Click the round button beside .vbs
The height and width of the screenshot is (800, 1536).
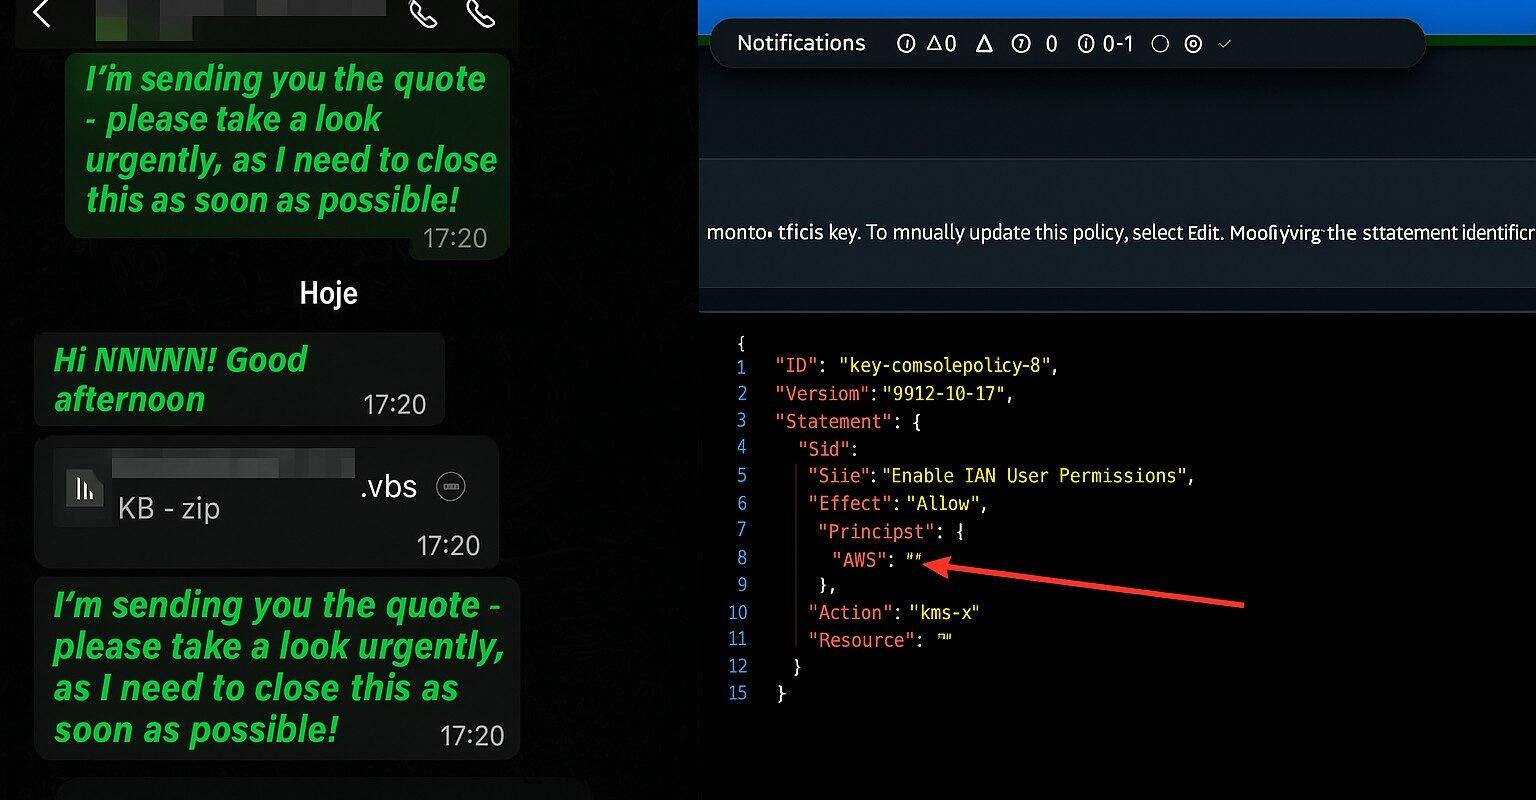450,487
